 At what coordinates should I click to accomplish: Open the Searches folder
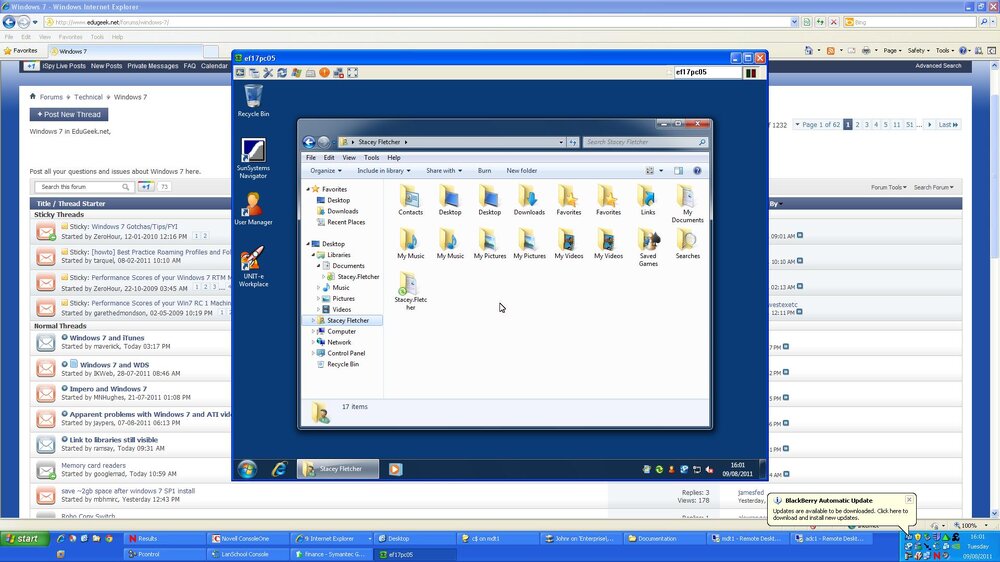[688, 244]
